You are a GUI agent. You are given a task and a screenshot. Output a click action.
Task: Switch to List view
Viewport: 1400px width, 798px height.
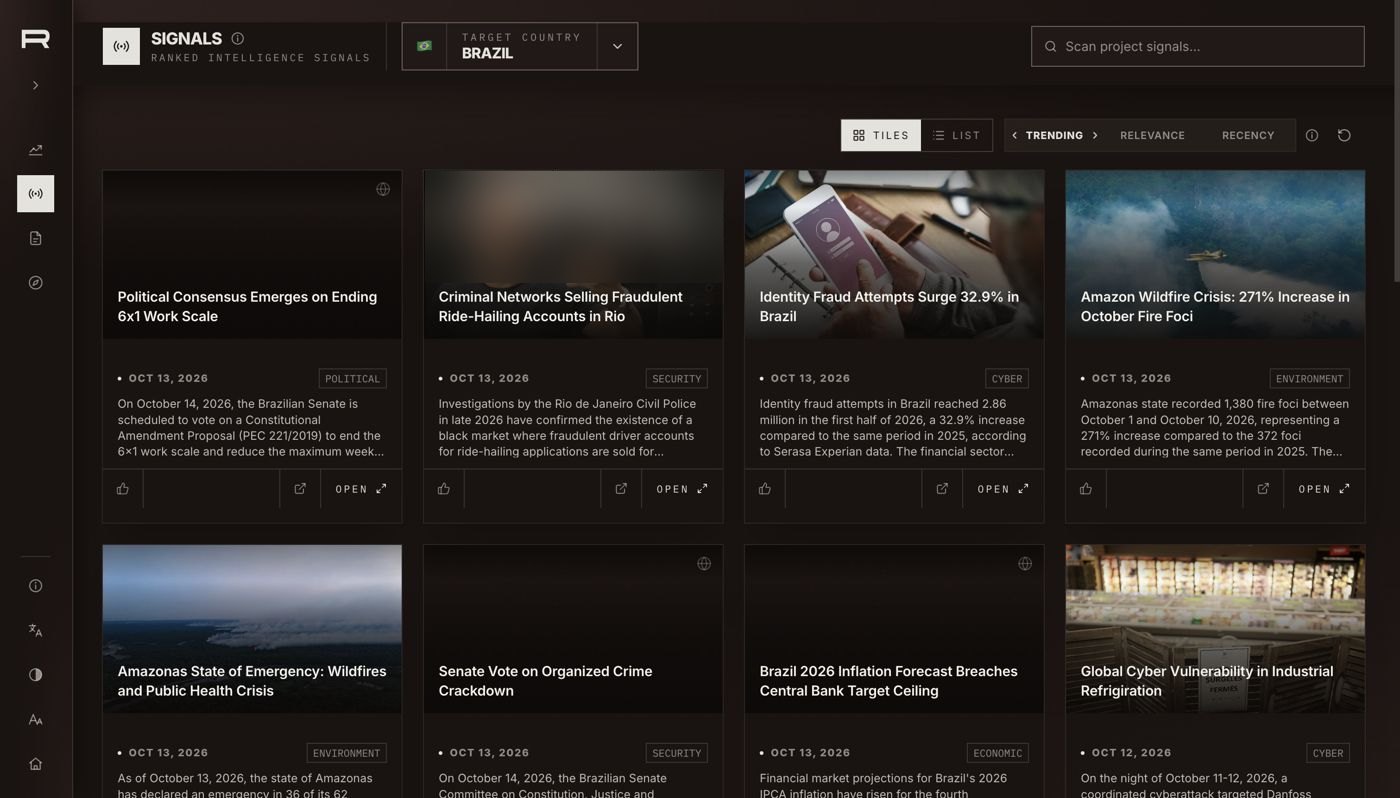pyautogui.click(x=957, y=135)
